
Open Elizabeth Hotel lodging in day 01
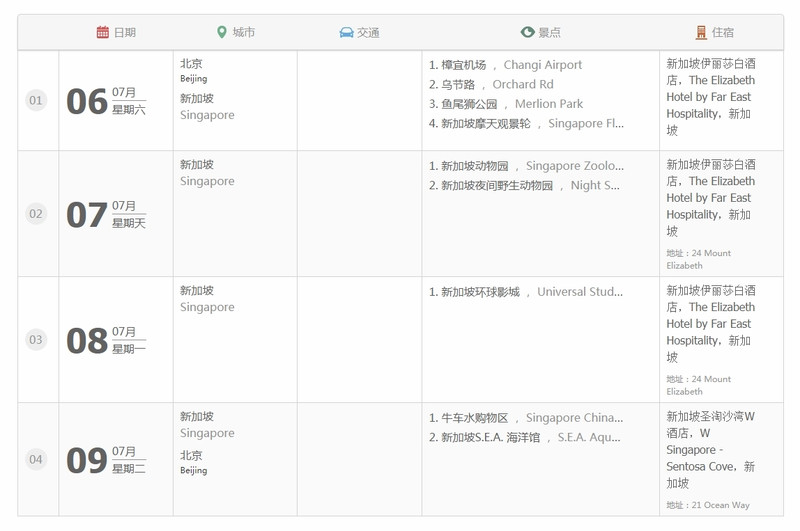point(711,97)
